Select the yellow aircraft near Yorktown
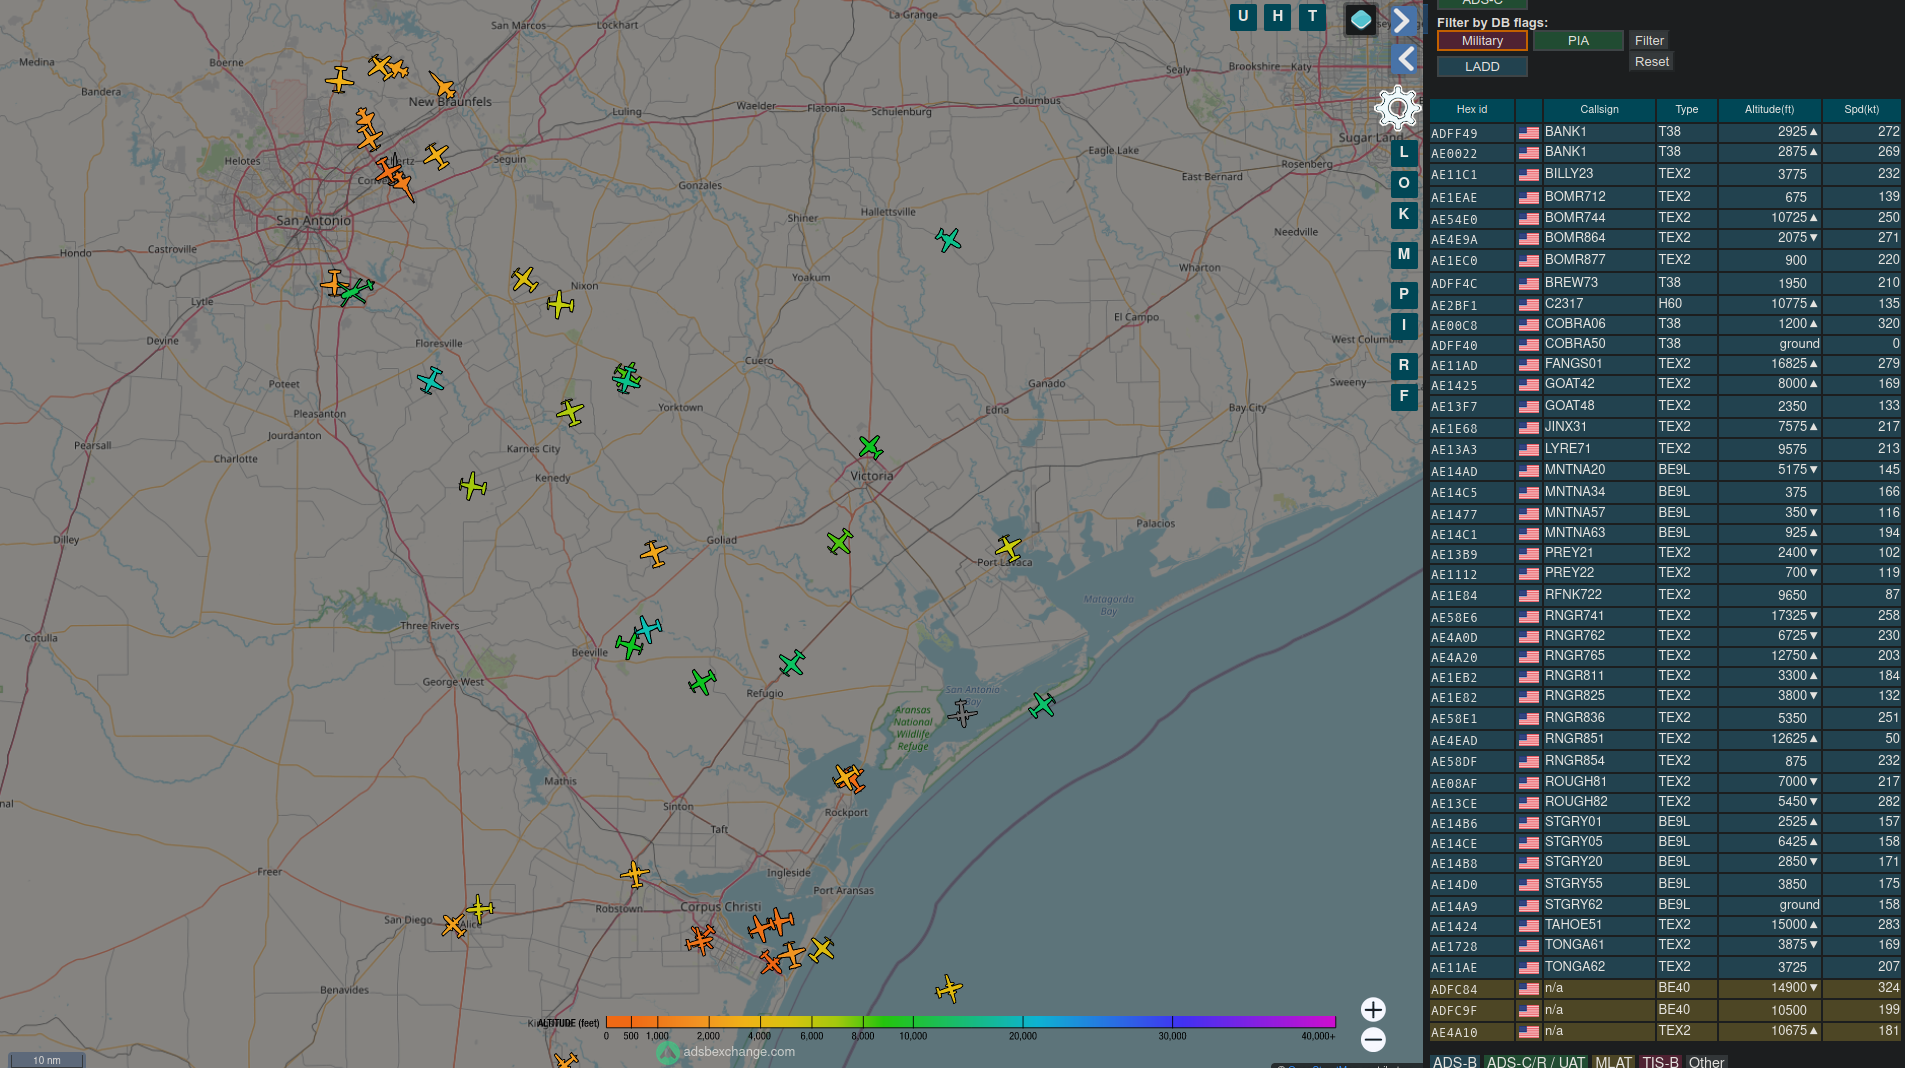 (x=570, y=411)
